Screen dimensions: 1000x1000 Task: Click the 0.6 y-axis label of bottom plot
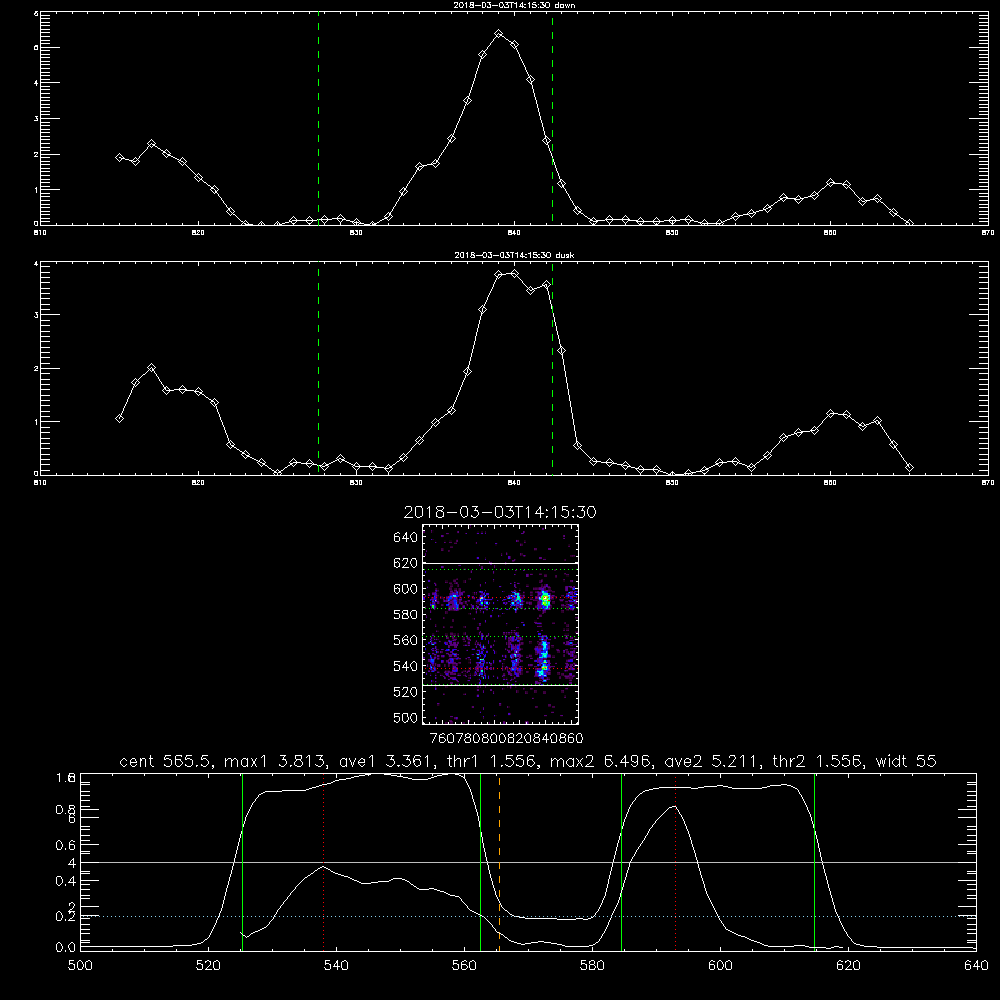pyautogui.click(x=66, y=845)
